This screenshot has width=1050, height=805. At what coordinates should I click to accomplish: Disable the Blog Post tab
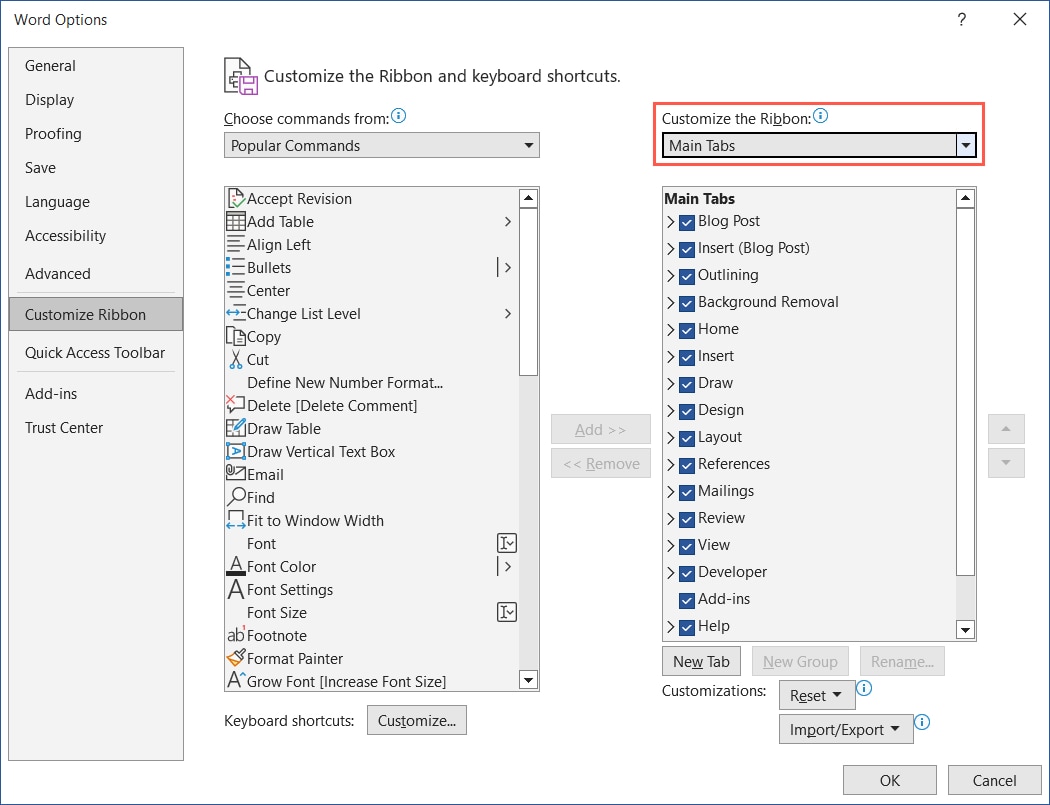tap(686, 221)
